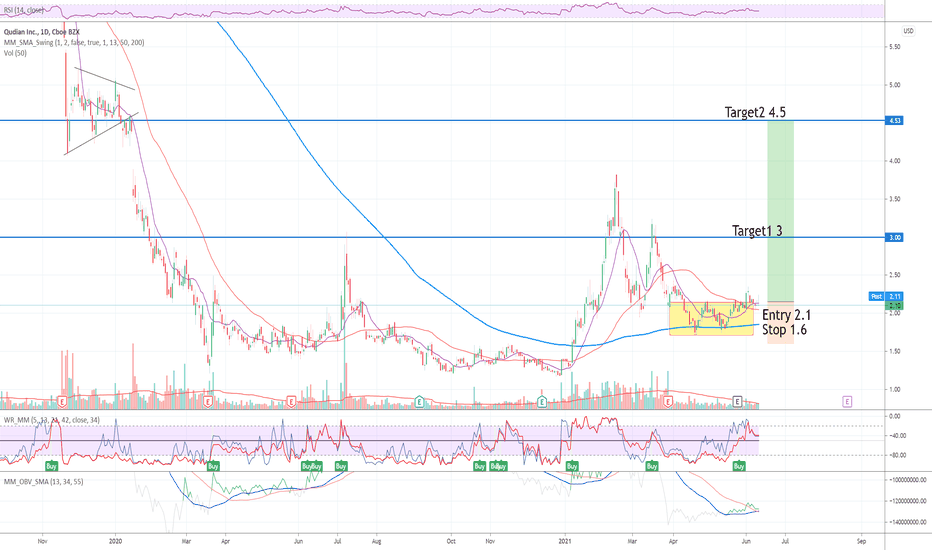
Task: Click the -40.00 value on WR_MM scale
Action: [898, 436]
